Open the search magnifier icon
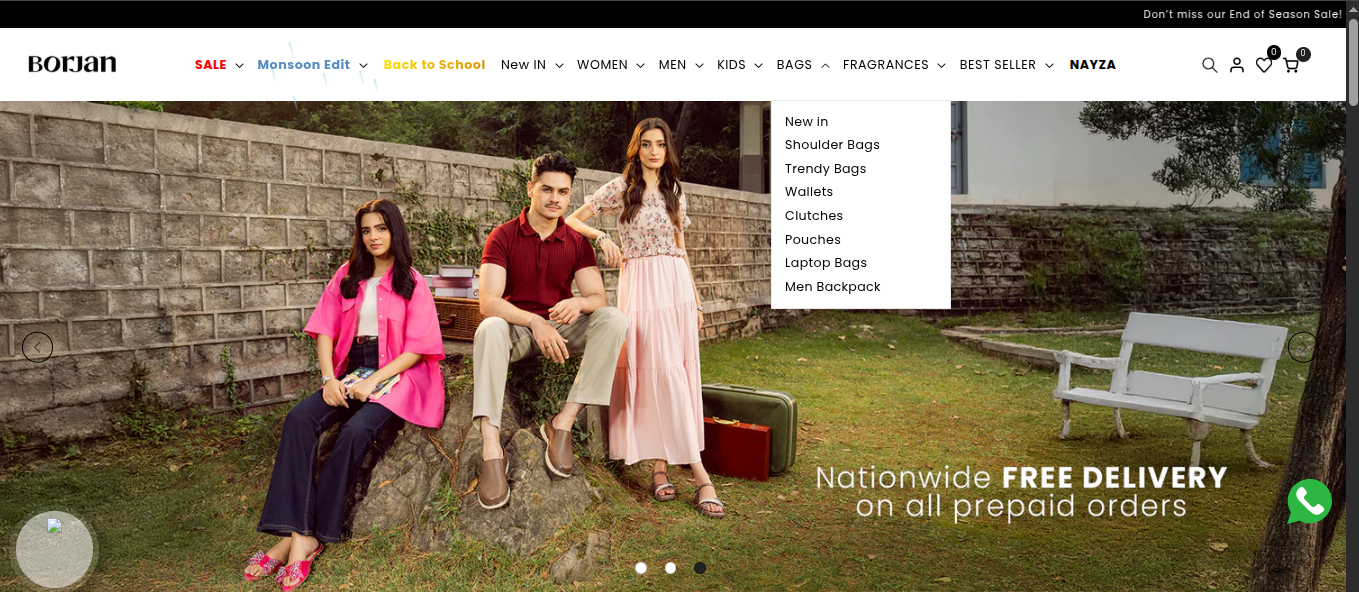This screenshot has width=1359, height=592. point(1209,65)
